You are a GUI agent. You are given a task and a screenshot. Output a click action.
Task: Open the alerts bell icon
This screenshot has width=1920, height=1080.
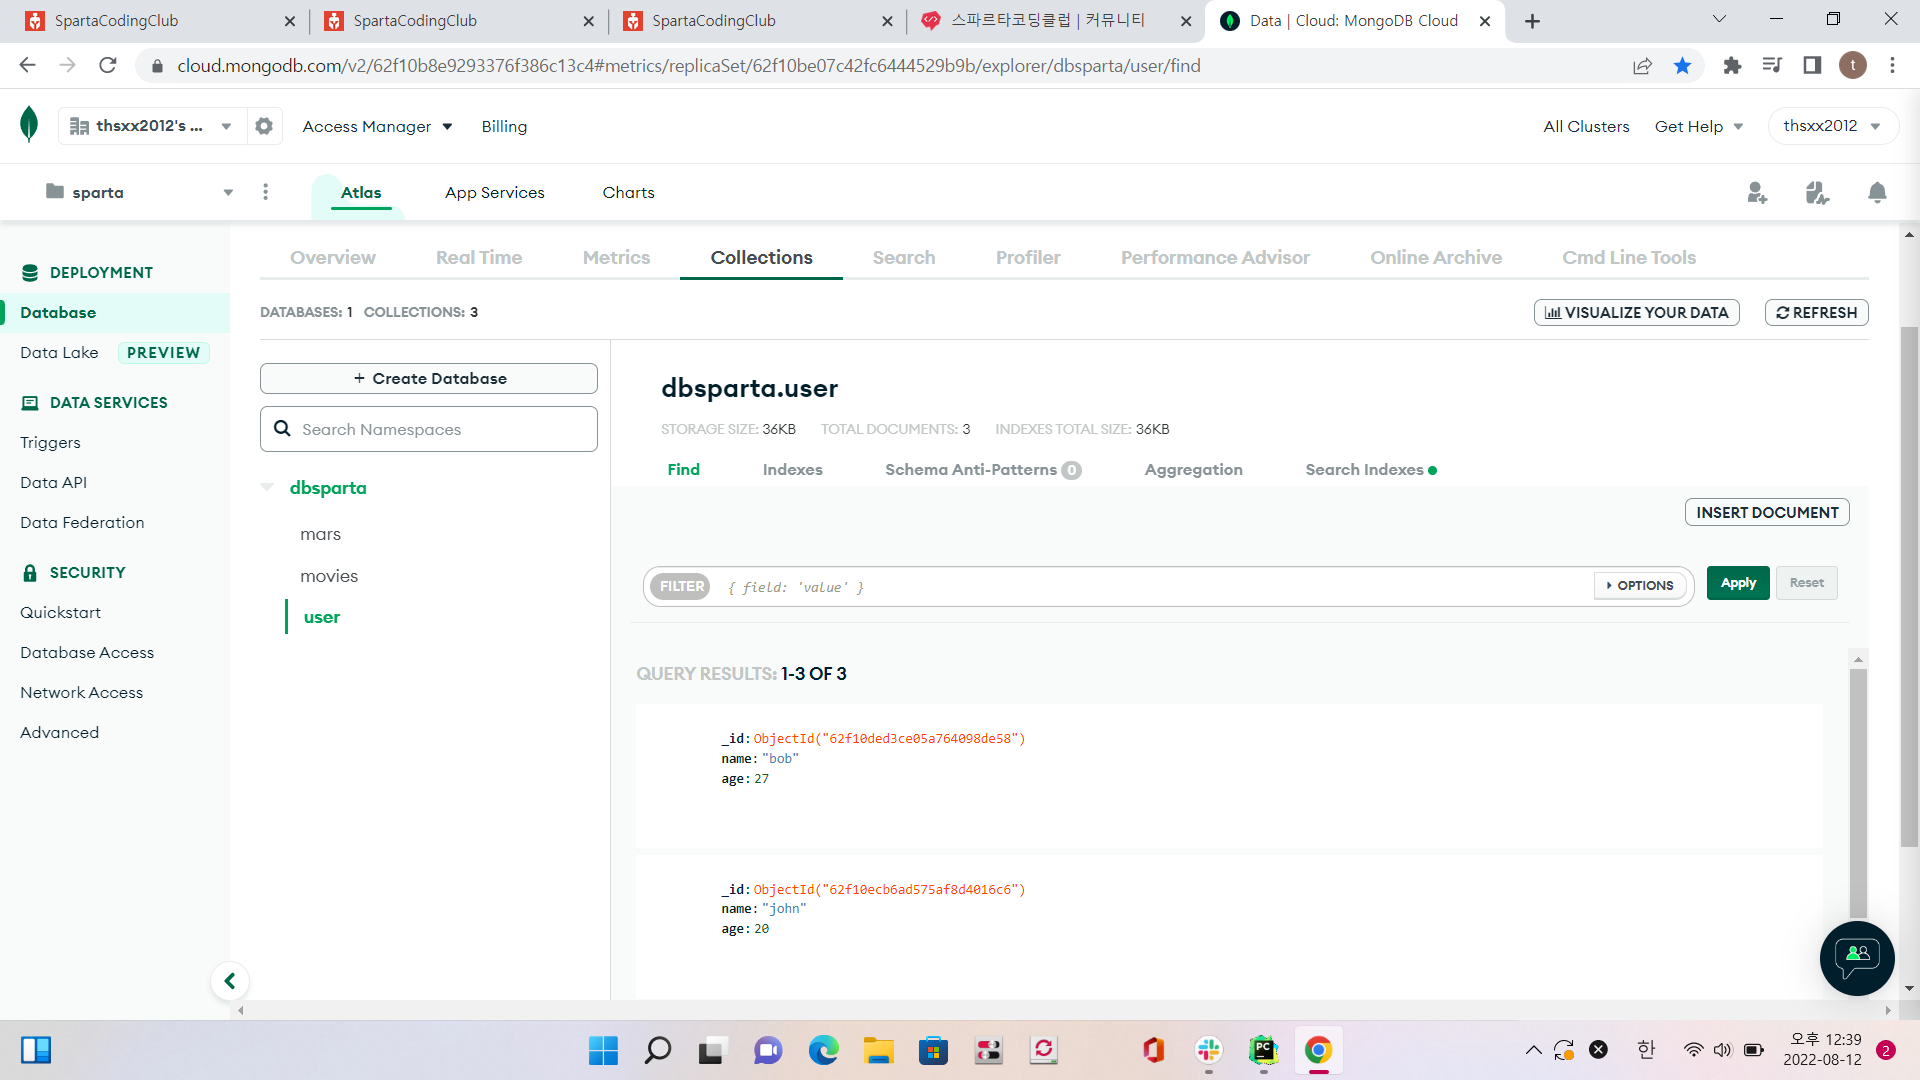click(x=1877, y=193)
